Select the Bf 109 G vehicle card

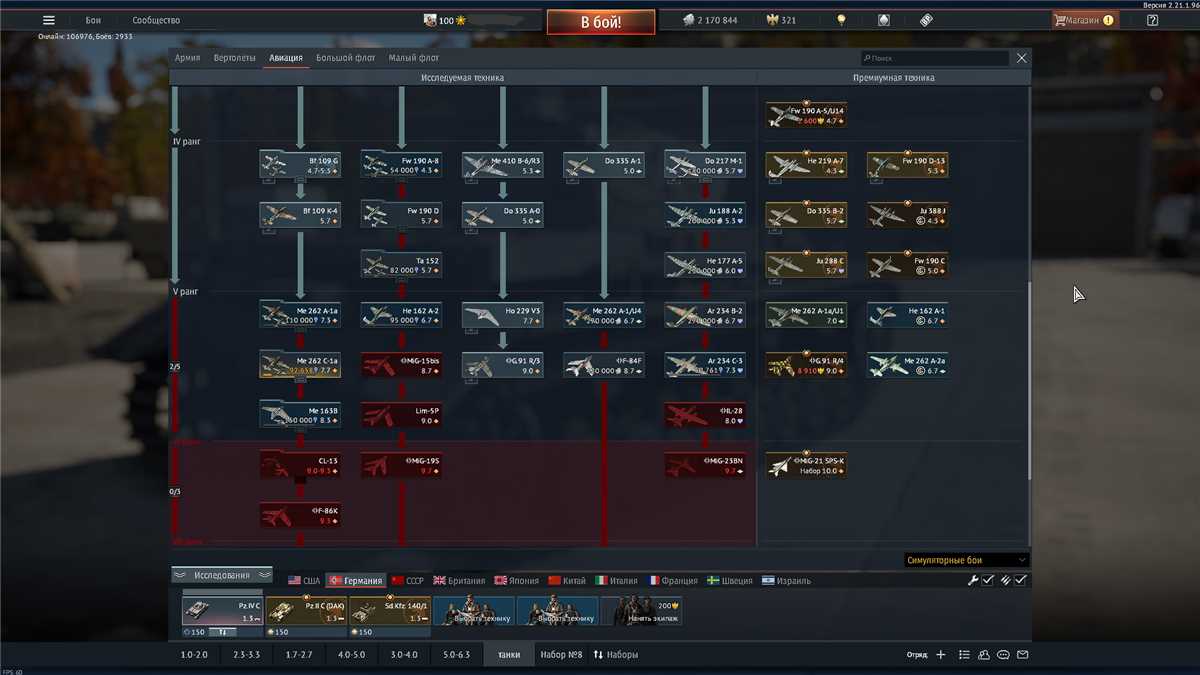pos(300,165)
